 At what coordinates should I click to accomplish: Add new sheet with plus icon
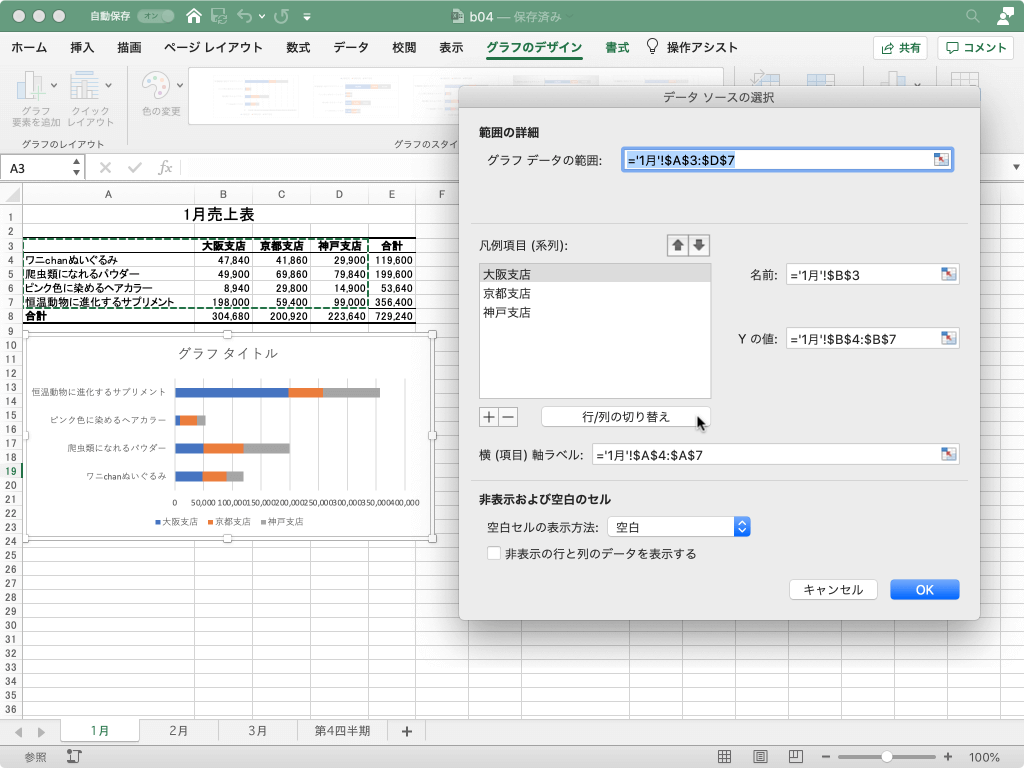407,731
